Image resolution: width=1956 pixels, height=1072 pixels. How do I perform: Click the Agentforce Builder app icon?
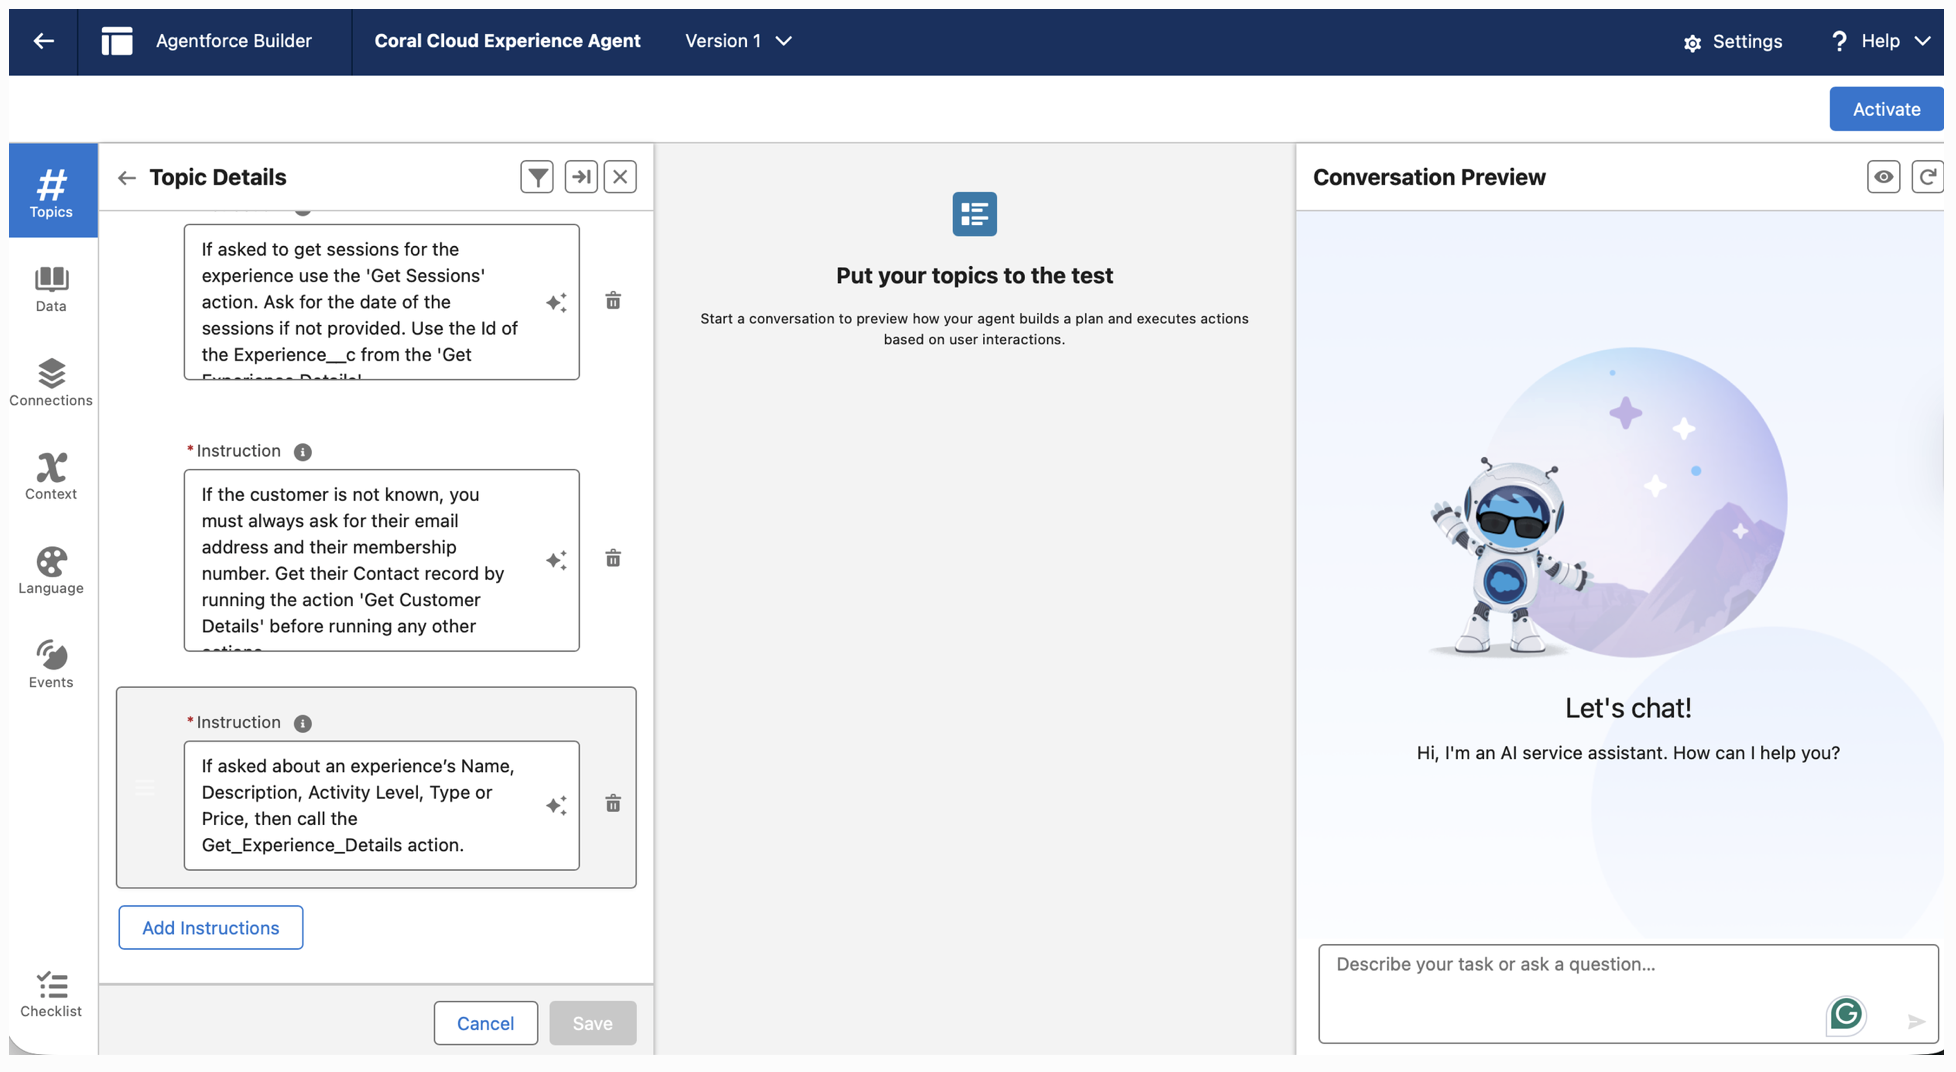(117, 41)
